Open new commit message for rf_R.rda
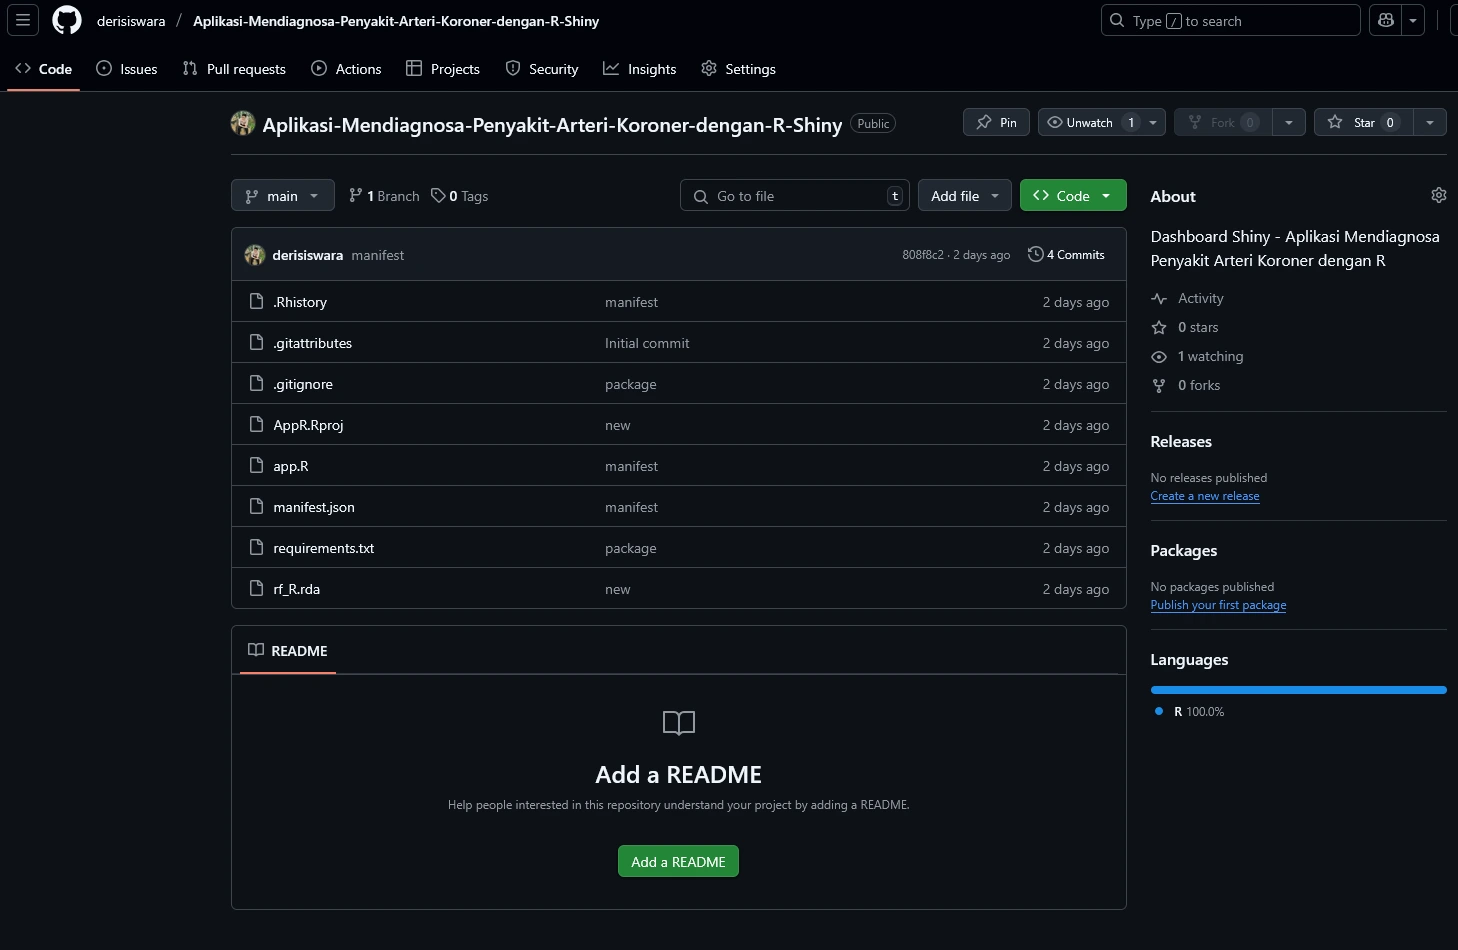Viewport: 1458px width, 950px height. pos(618,589)
